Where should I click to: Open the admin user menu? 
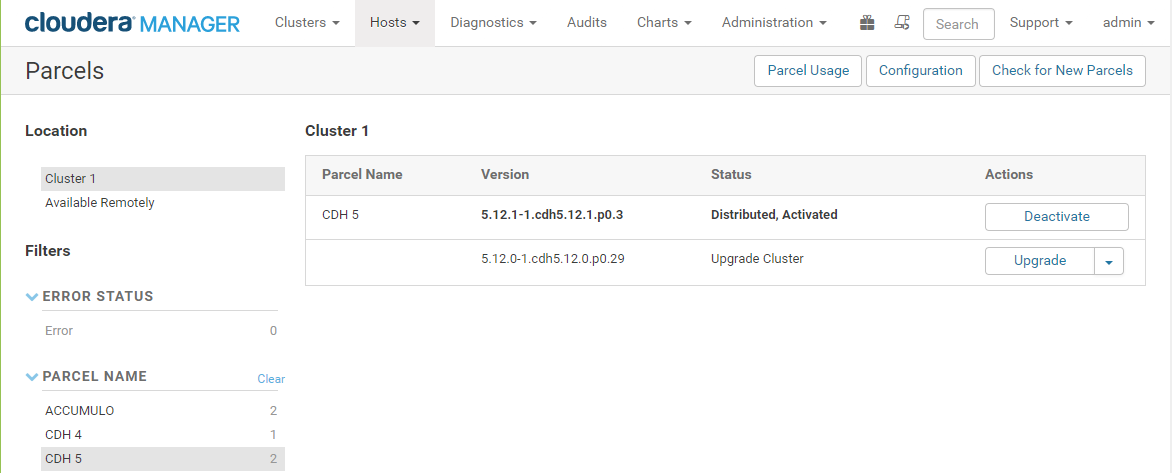click(1129, 23)
